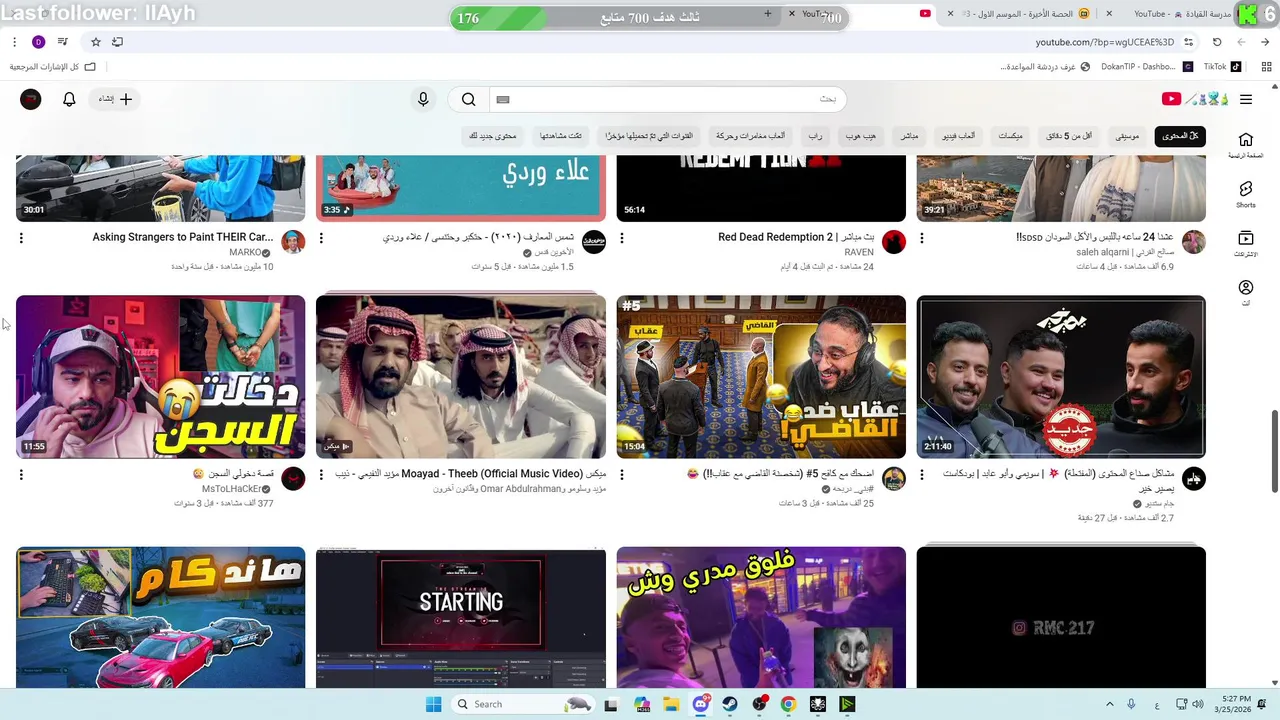Open Steam from the taskbar

[731, 704]
